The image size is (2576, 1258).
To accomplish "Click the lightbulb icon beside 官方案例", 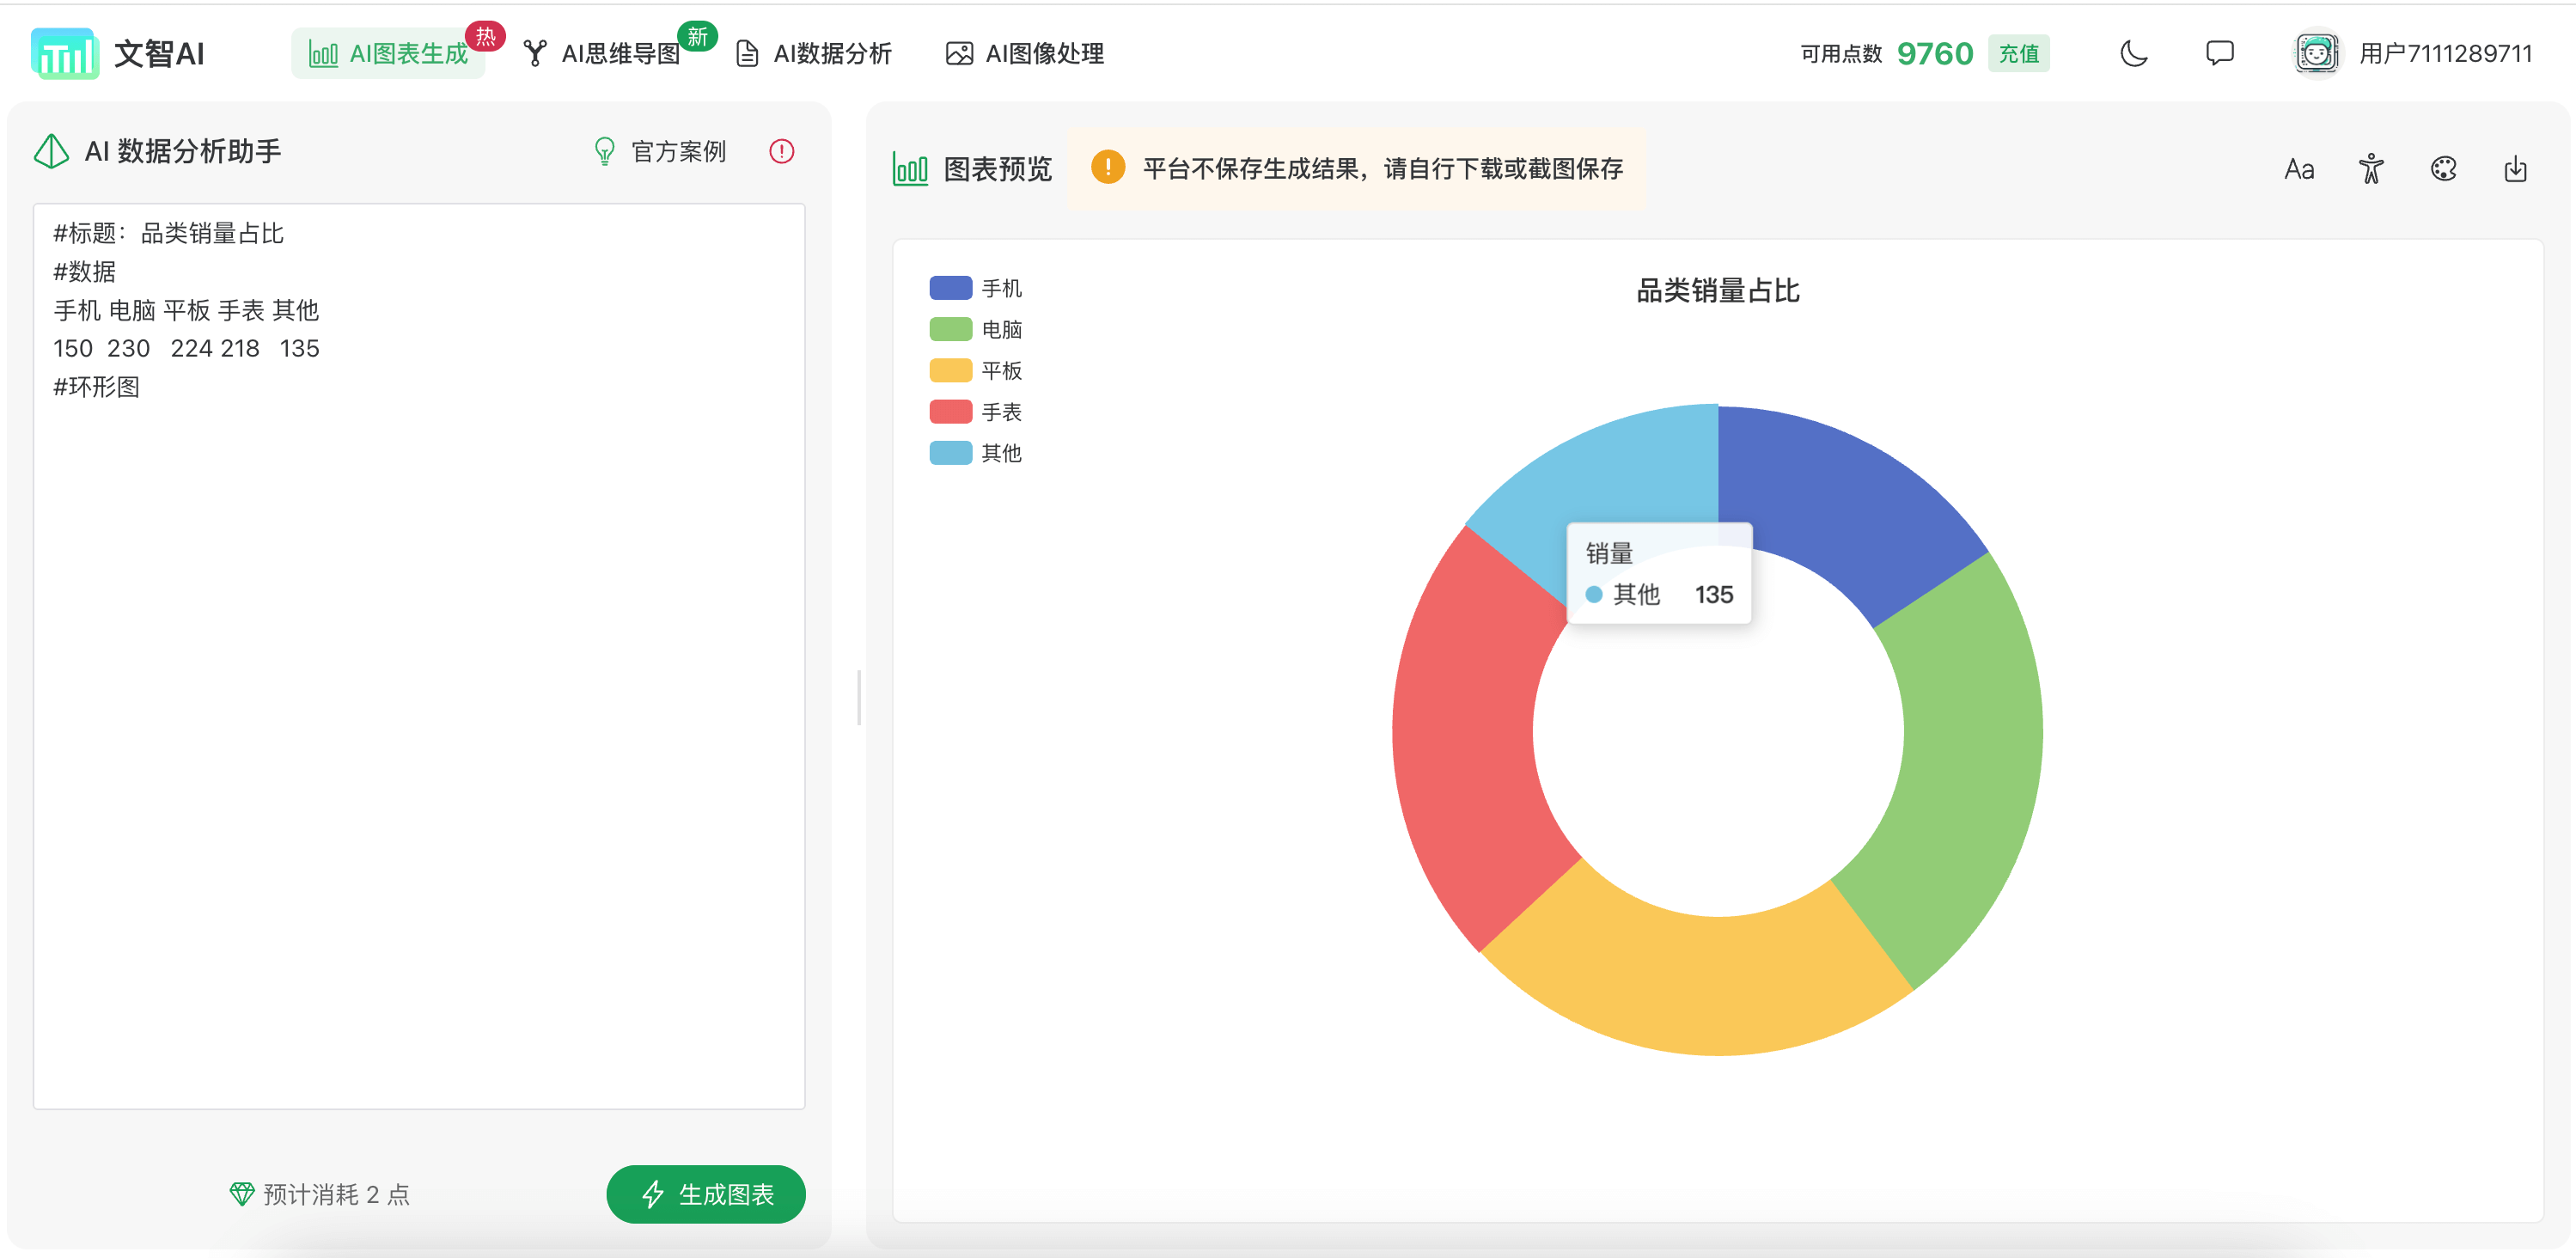I will [604, 151].
